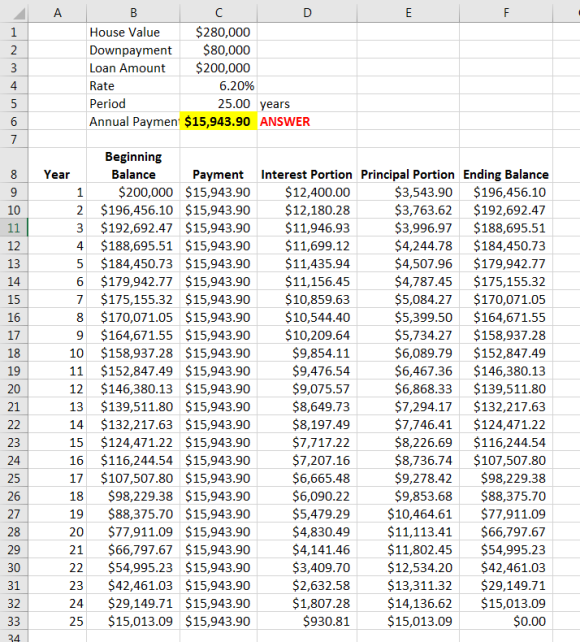Click ending balance $98,229.38 in year 17
The width and height of the screenshot is (580, 642).
click(x=506, y=478)
